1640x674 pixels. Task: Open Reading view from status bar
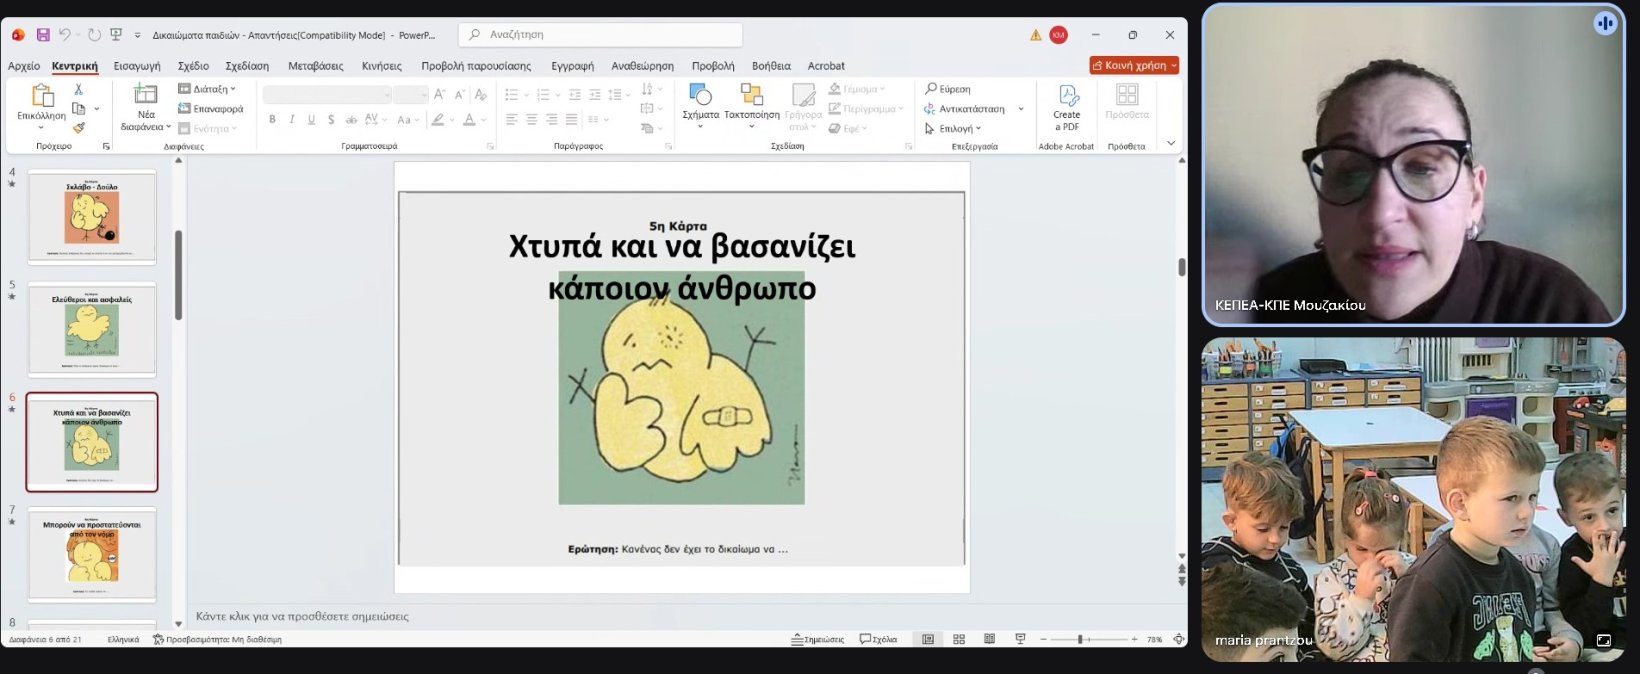pos(989,639)
